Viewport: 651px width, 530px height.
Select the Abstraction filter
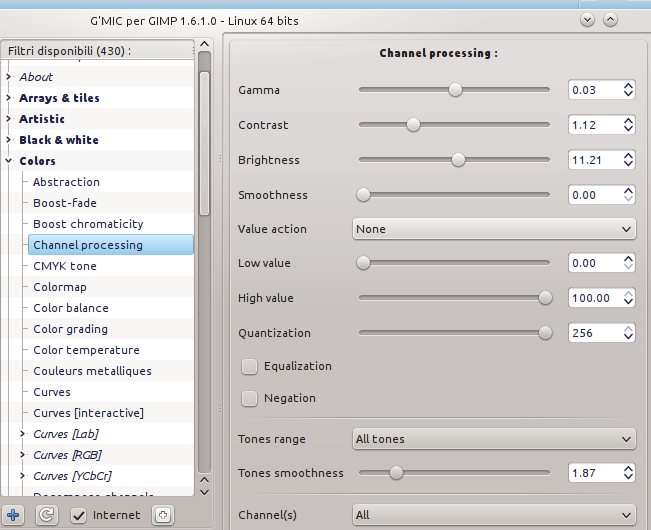66,182
